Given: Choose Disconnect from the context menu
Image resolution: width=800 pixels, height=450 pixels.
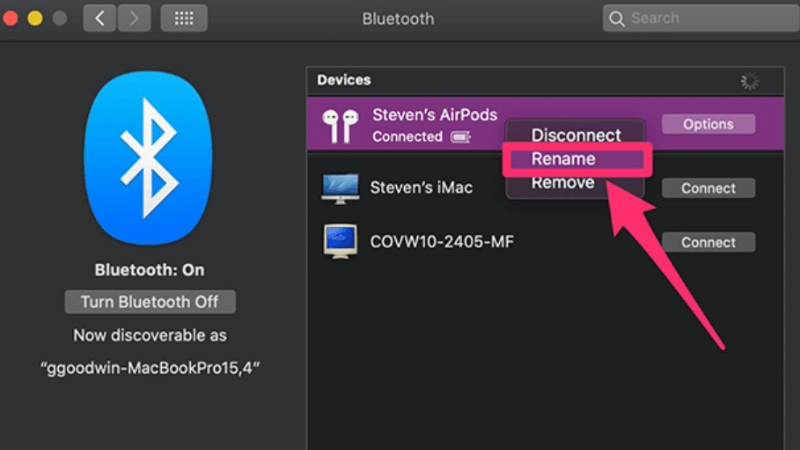Looking at the screenshot, I should coord(575,135).
